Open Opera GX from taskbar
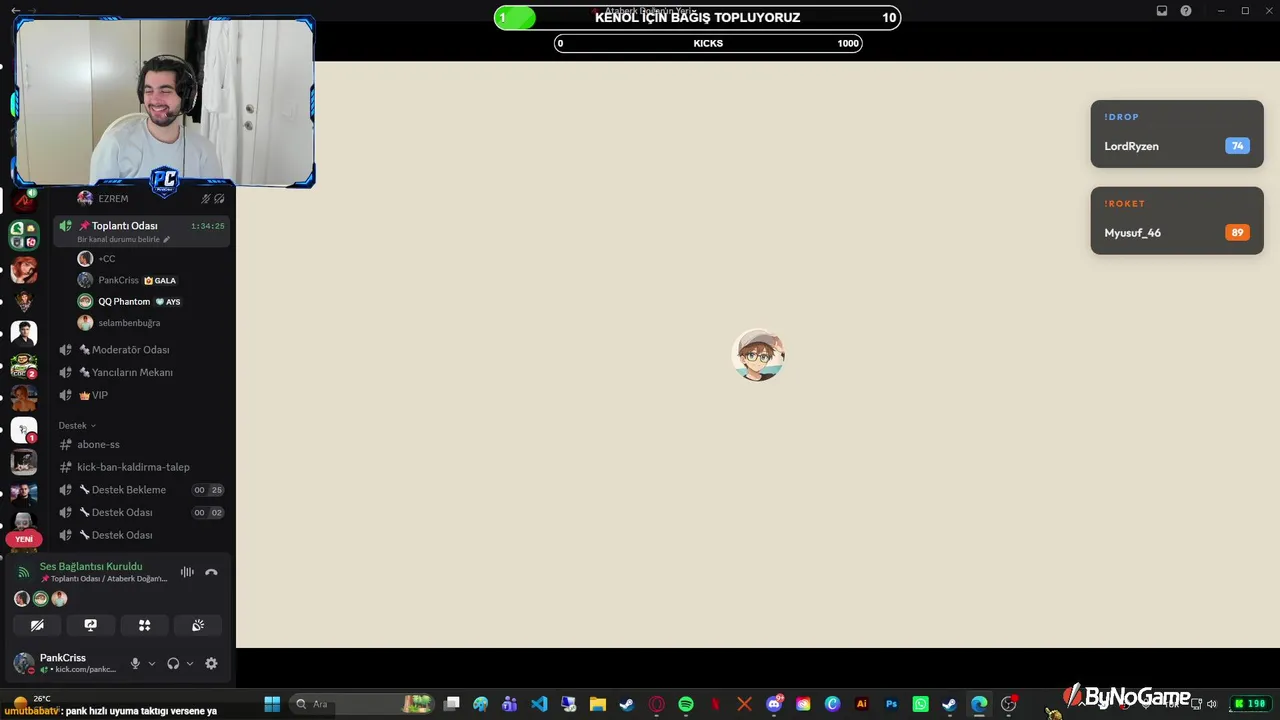The height and width of the screenshot is (720, 1280). [657, 704]
